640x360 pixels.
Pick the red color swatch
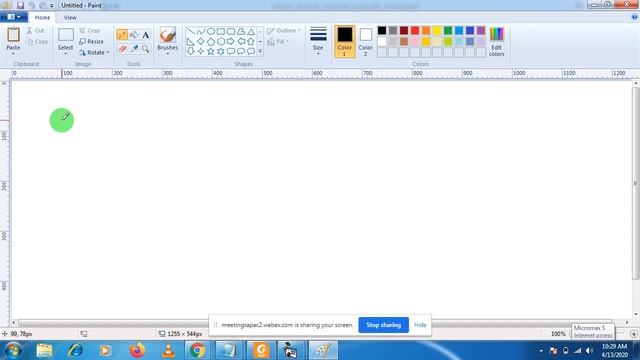(415, 31)
